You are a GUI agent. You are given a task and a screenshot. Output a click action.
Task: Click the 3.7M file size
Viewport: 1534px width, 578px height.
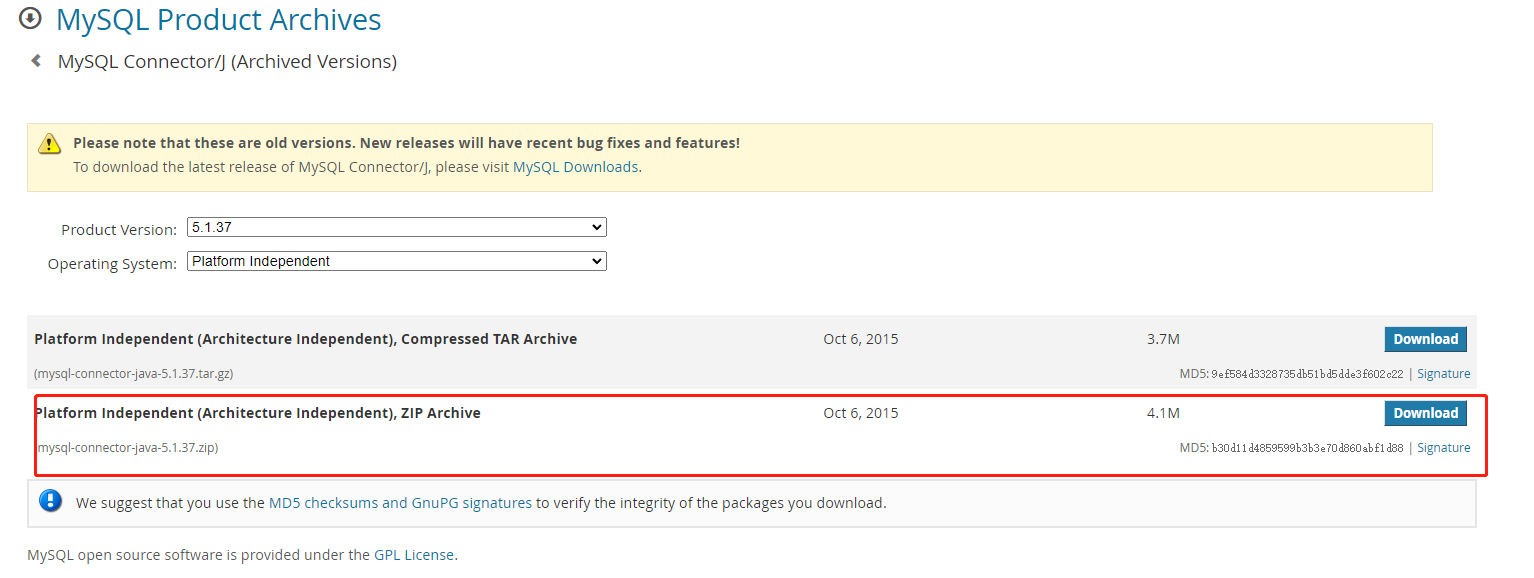pos(1163,339)
